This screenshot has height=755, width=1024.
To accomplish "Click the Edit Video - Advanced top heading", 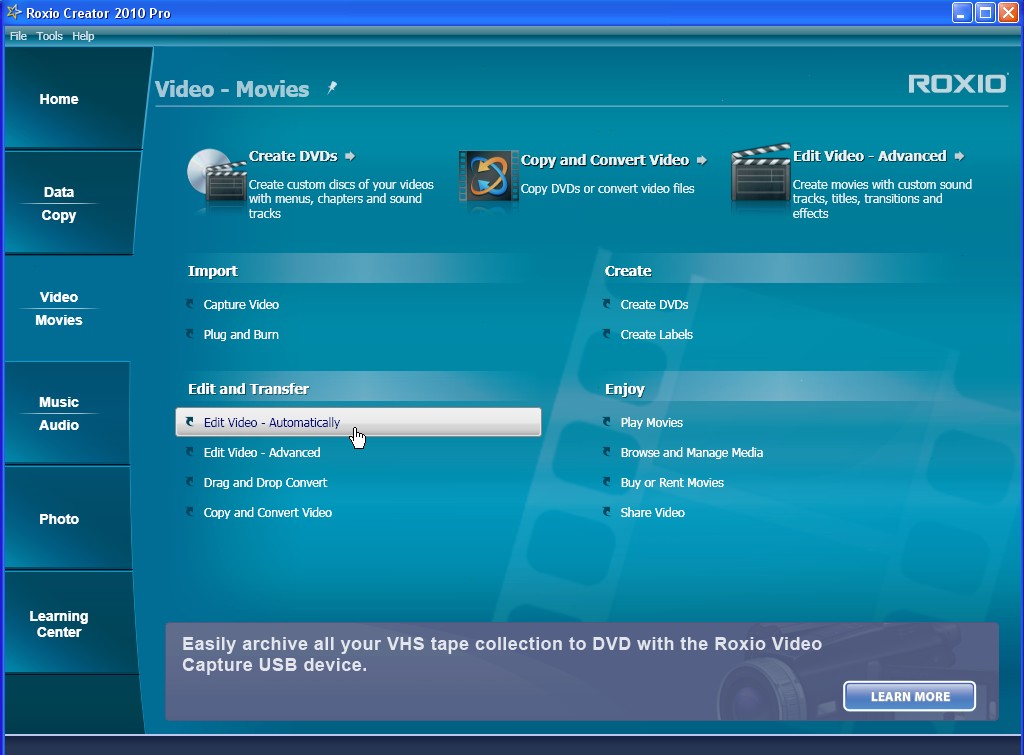I will pos(869,156).
